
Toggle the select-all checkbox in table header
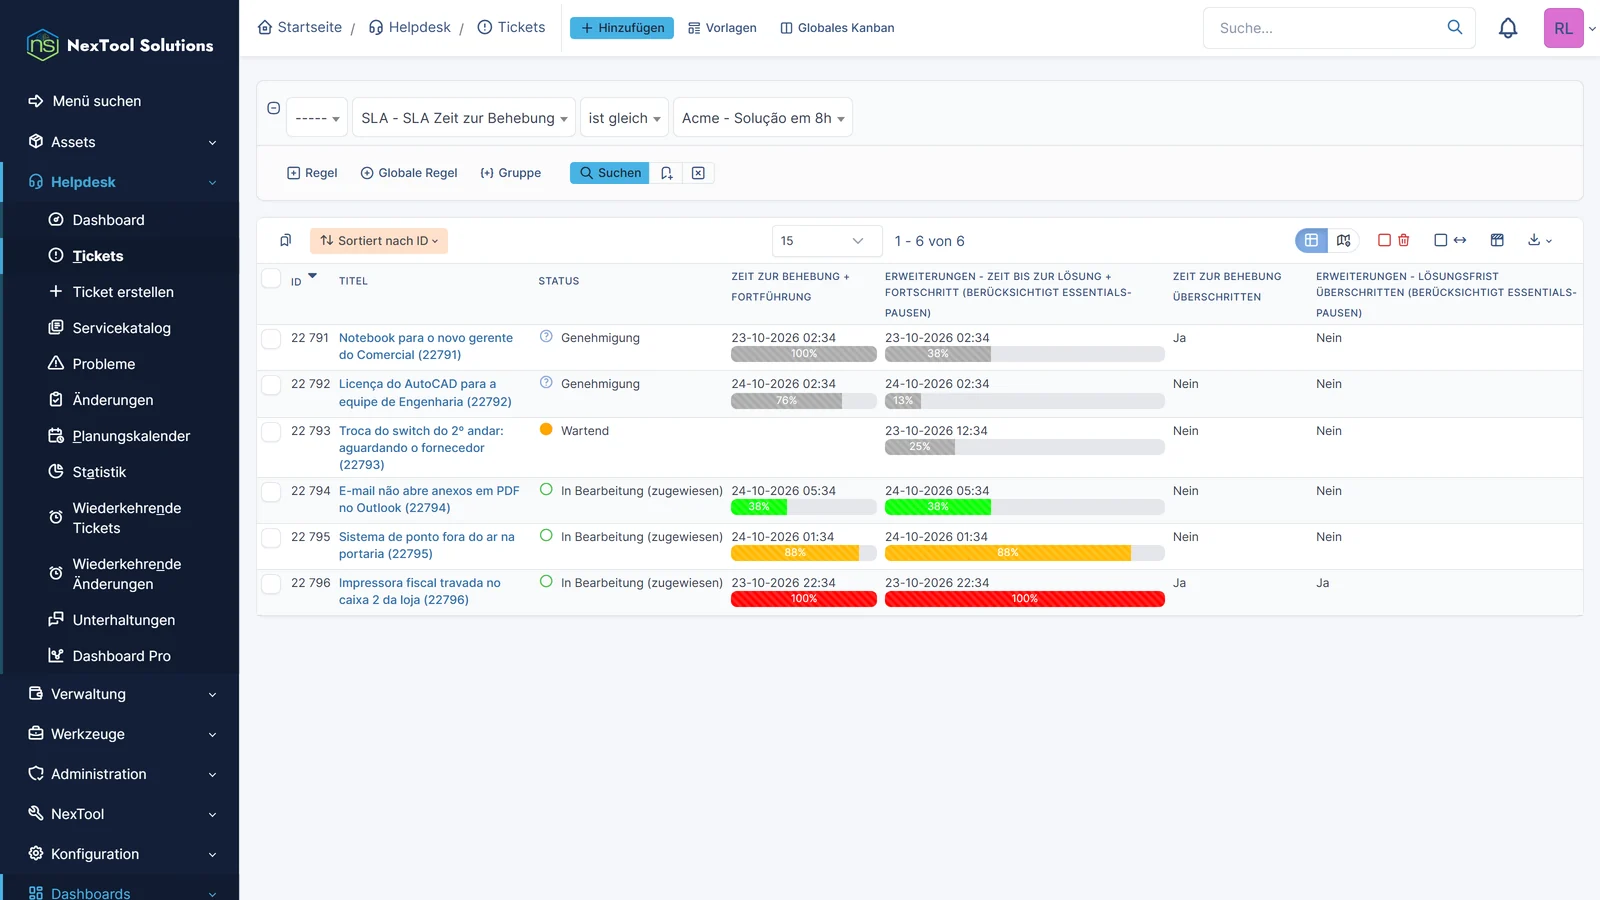(x=271, y=278)
